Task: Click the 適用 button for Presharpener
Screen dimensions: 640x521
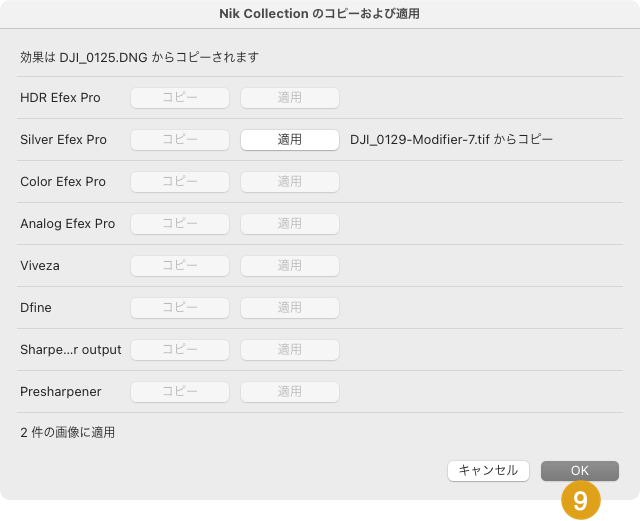Action: click(x=290, y=392)
